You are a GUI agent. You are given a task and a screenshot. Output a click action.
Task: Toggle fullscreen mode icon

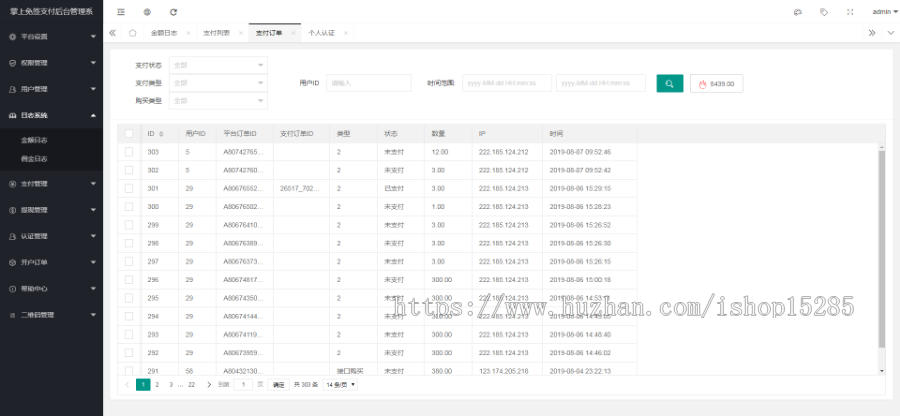pyautogui.click(x=850, y=11)
